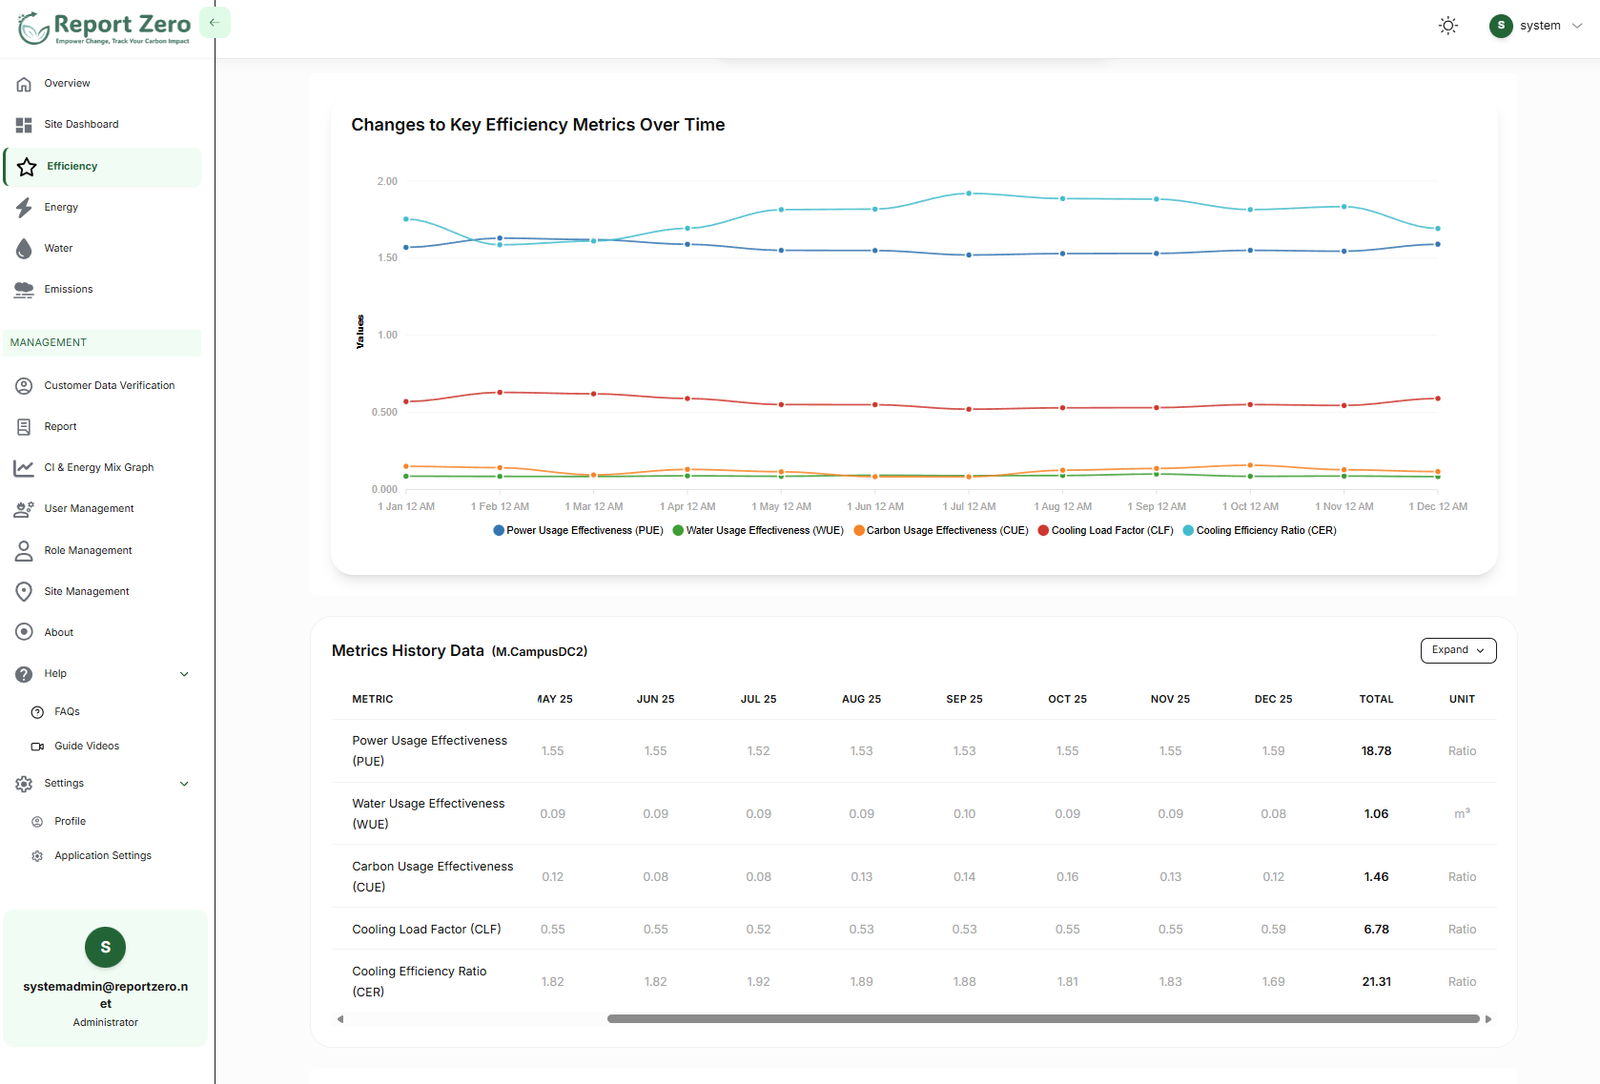Click the Overview home icon
The image size is (1600, 1084).
pos(24,84)
